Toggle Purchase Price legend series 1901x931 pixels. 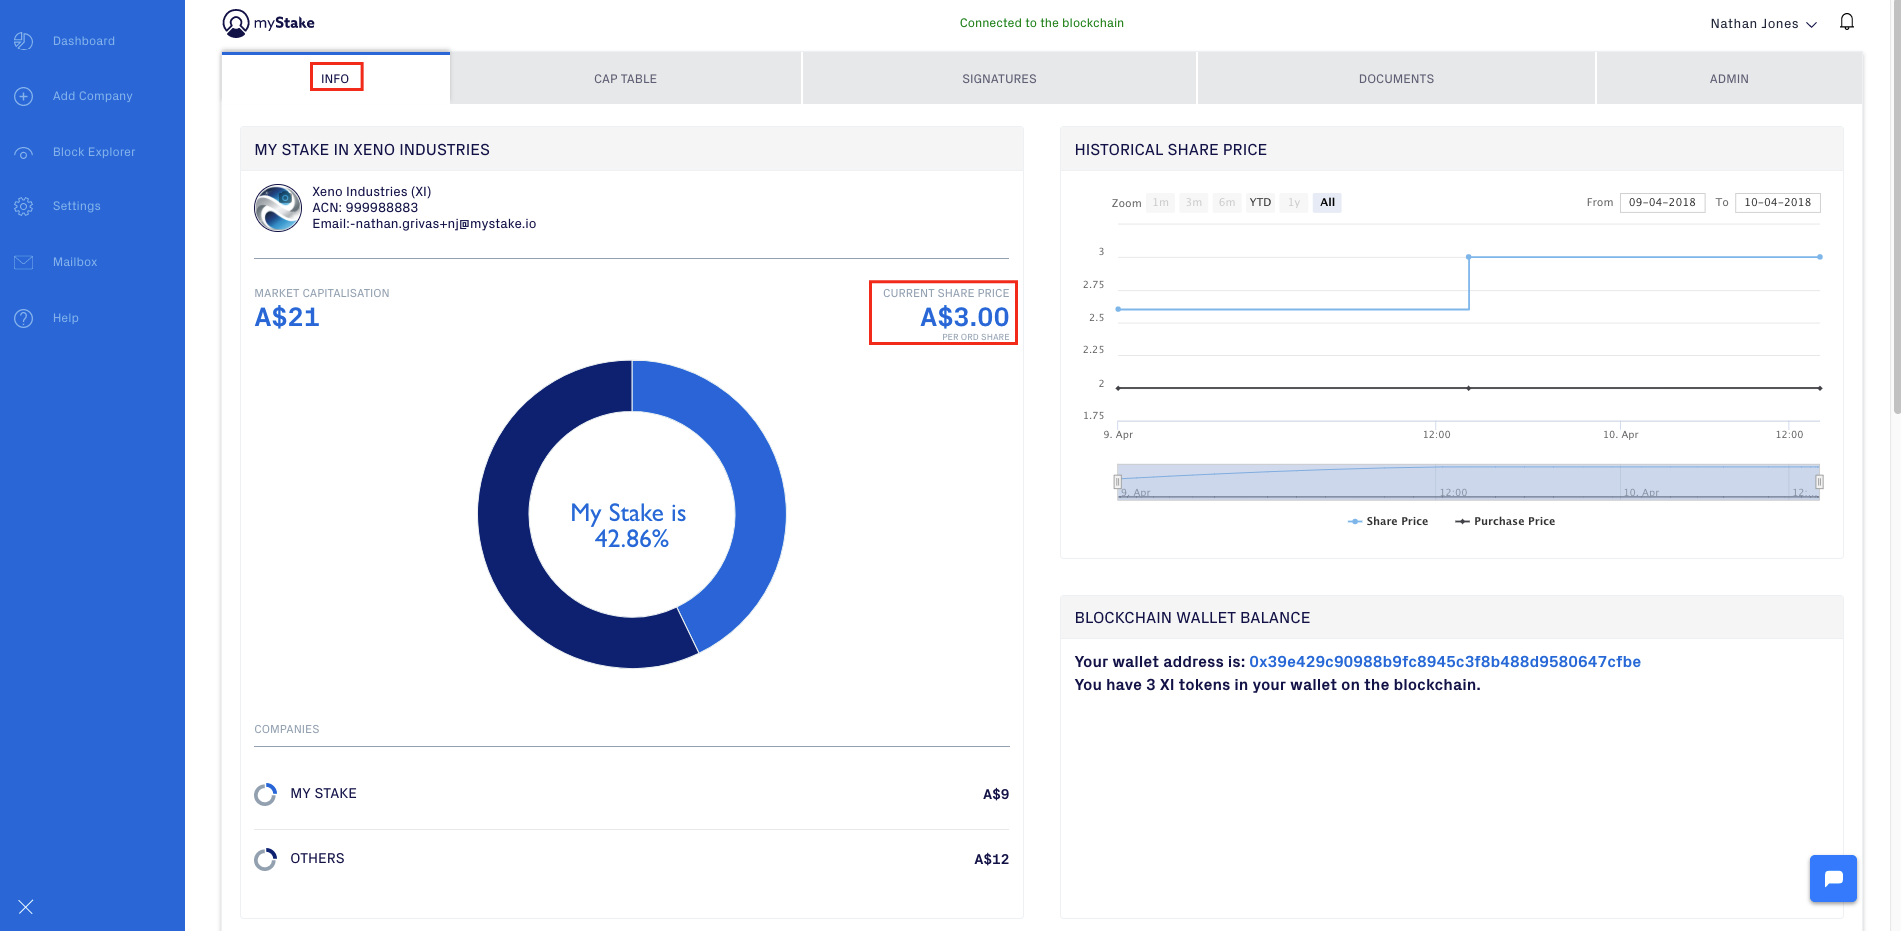tap(1505, 521)
